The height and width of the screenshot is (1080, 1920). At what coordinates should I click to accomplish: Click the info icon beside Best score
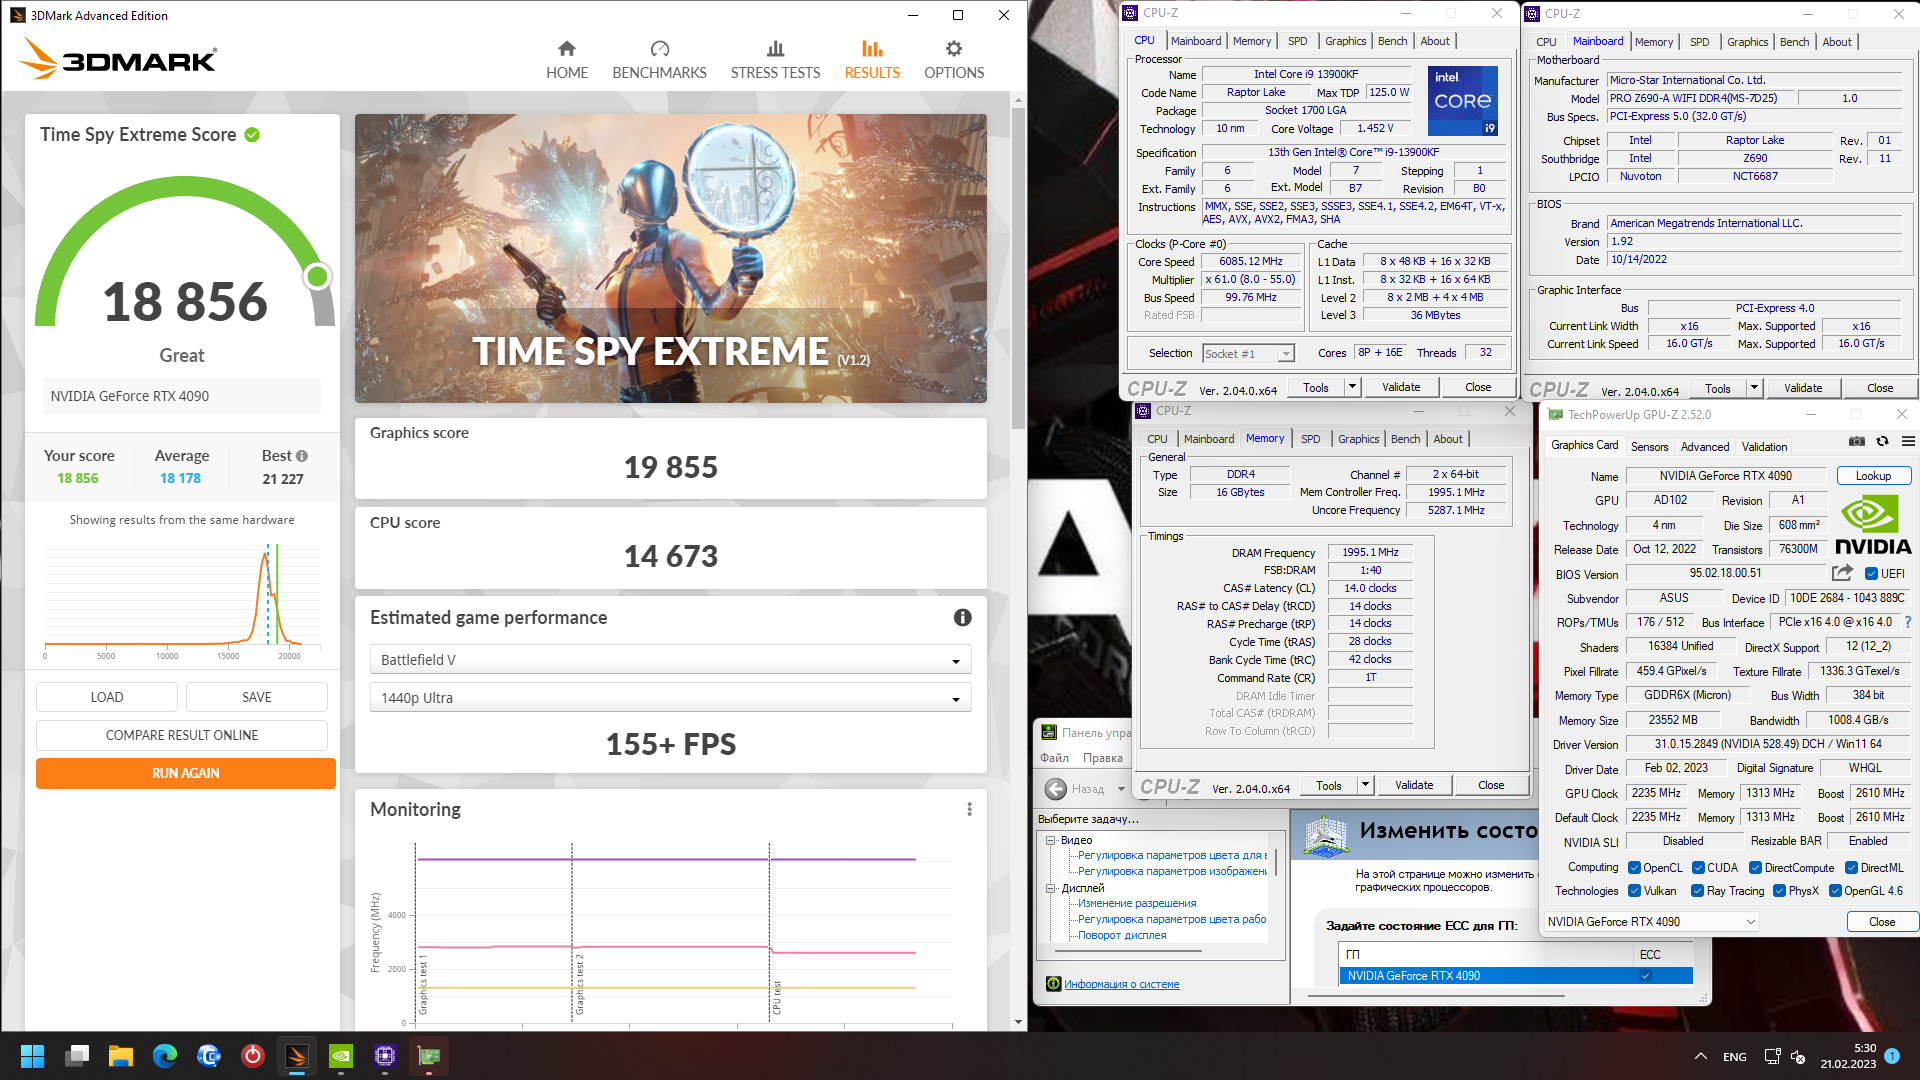[302, 456]
